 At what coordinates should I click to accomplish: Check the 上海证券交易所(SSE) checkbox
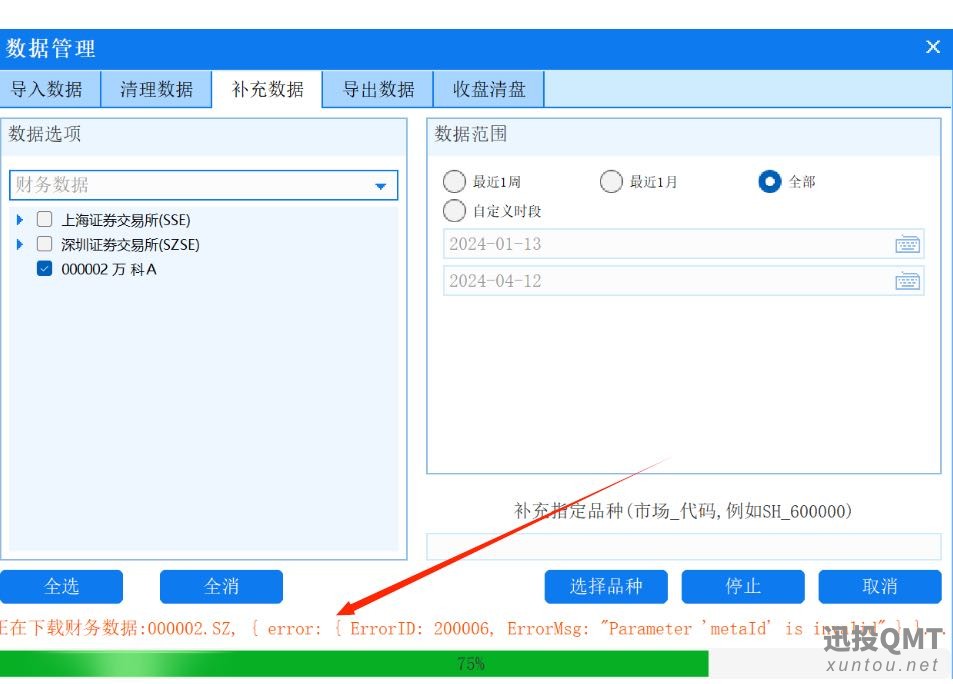[x=44, y=219]
